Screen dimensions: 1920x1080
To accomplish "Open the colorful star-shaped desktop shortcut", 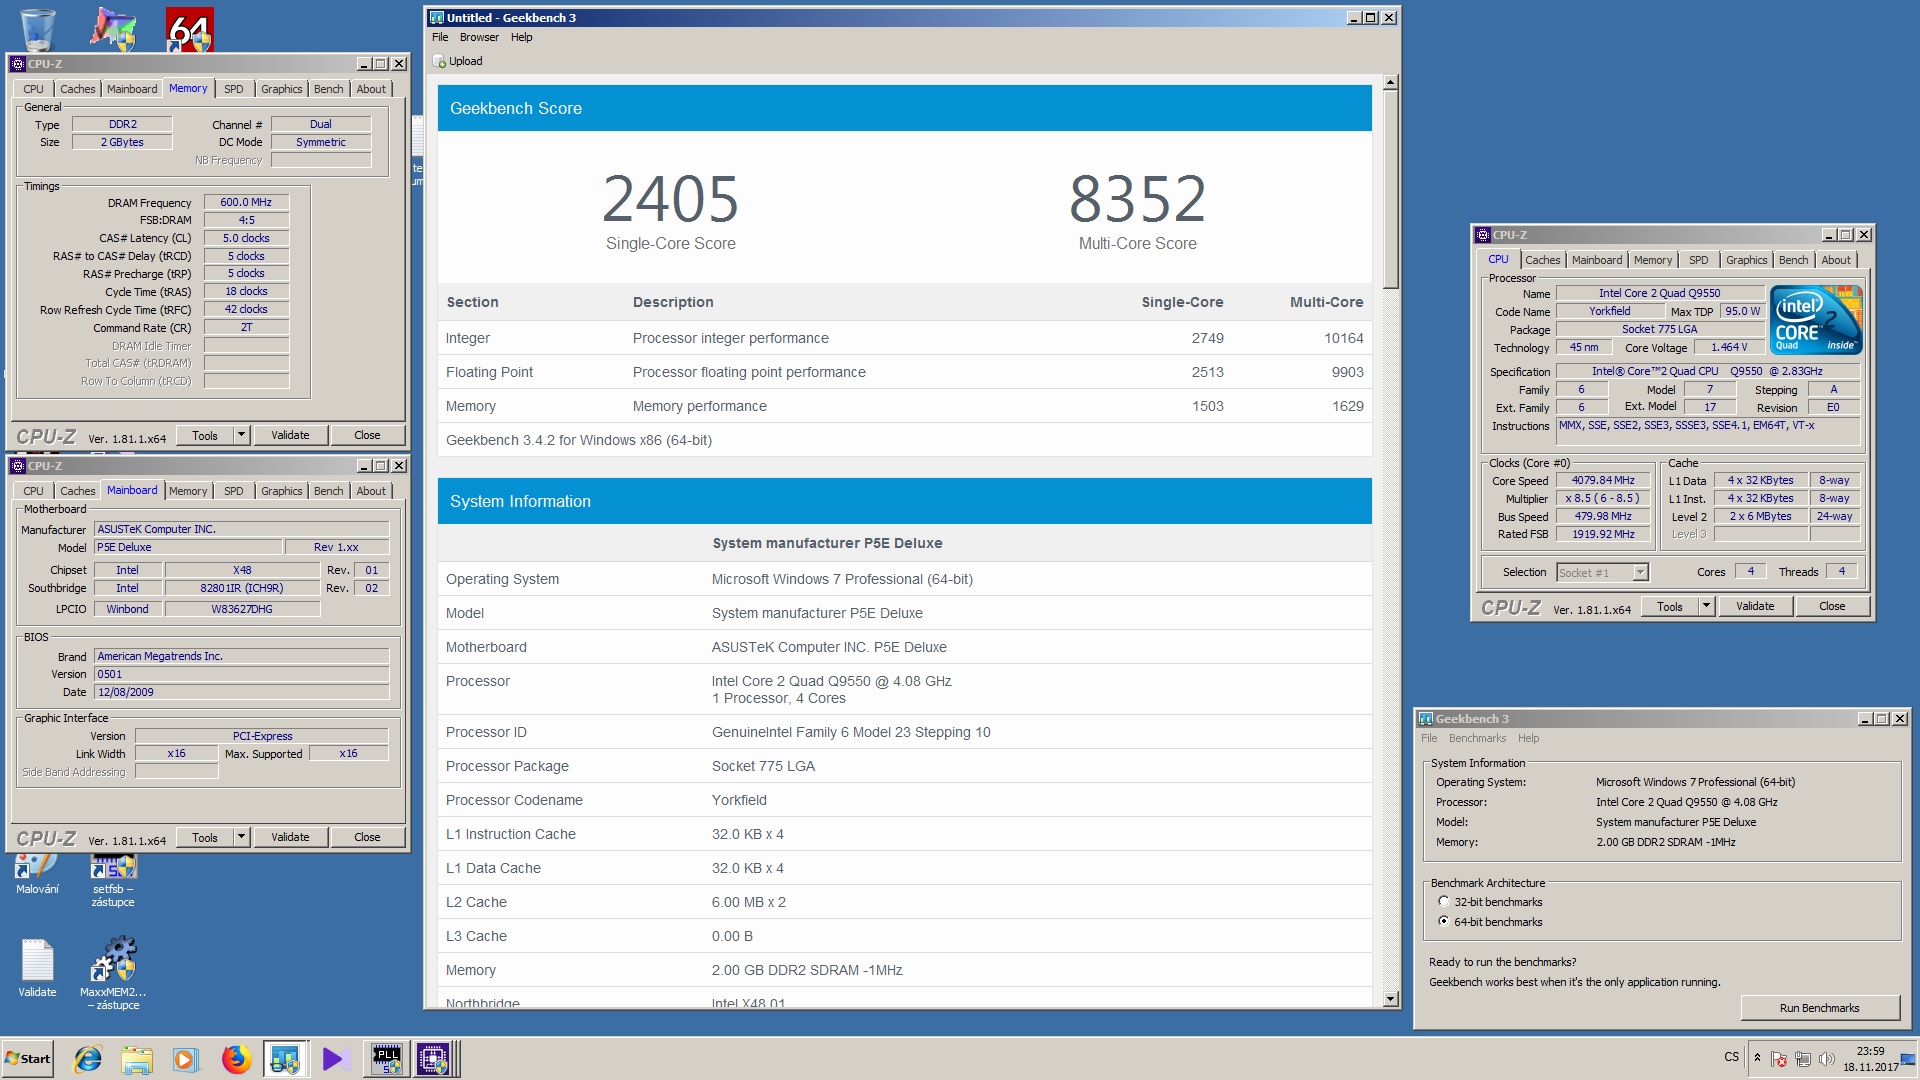I will (113, 28).
